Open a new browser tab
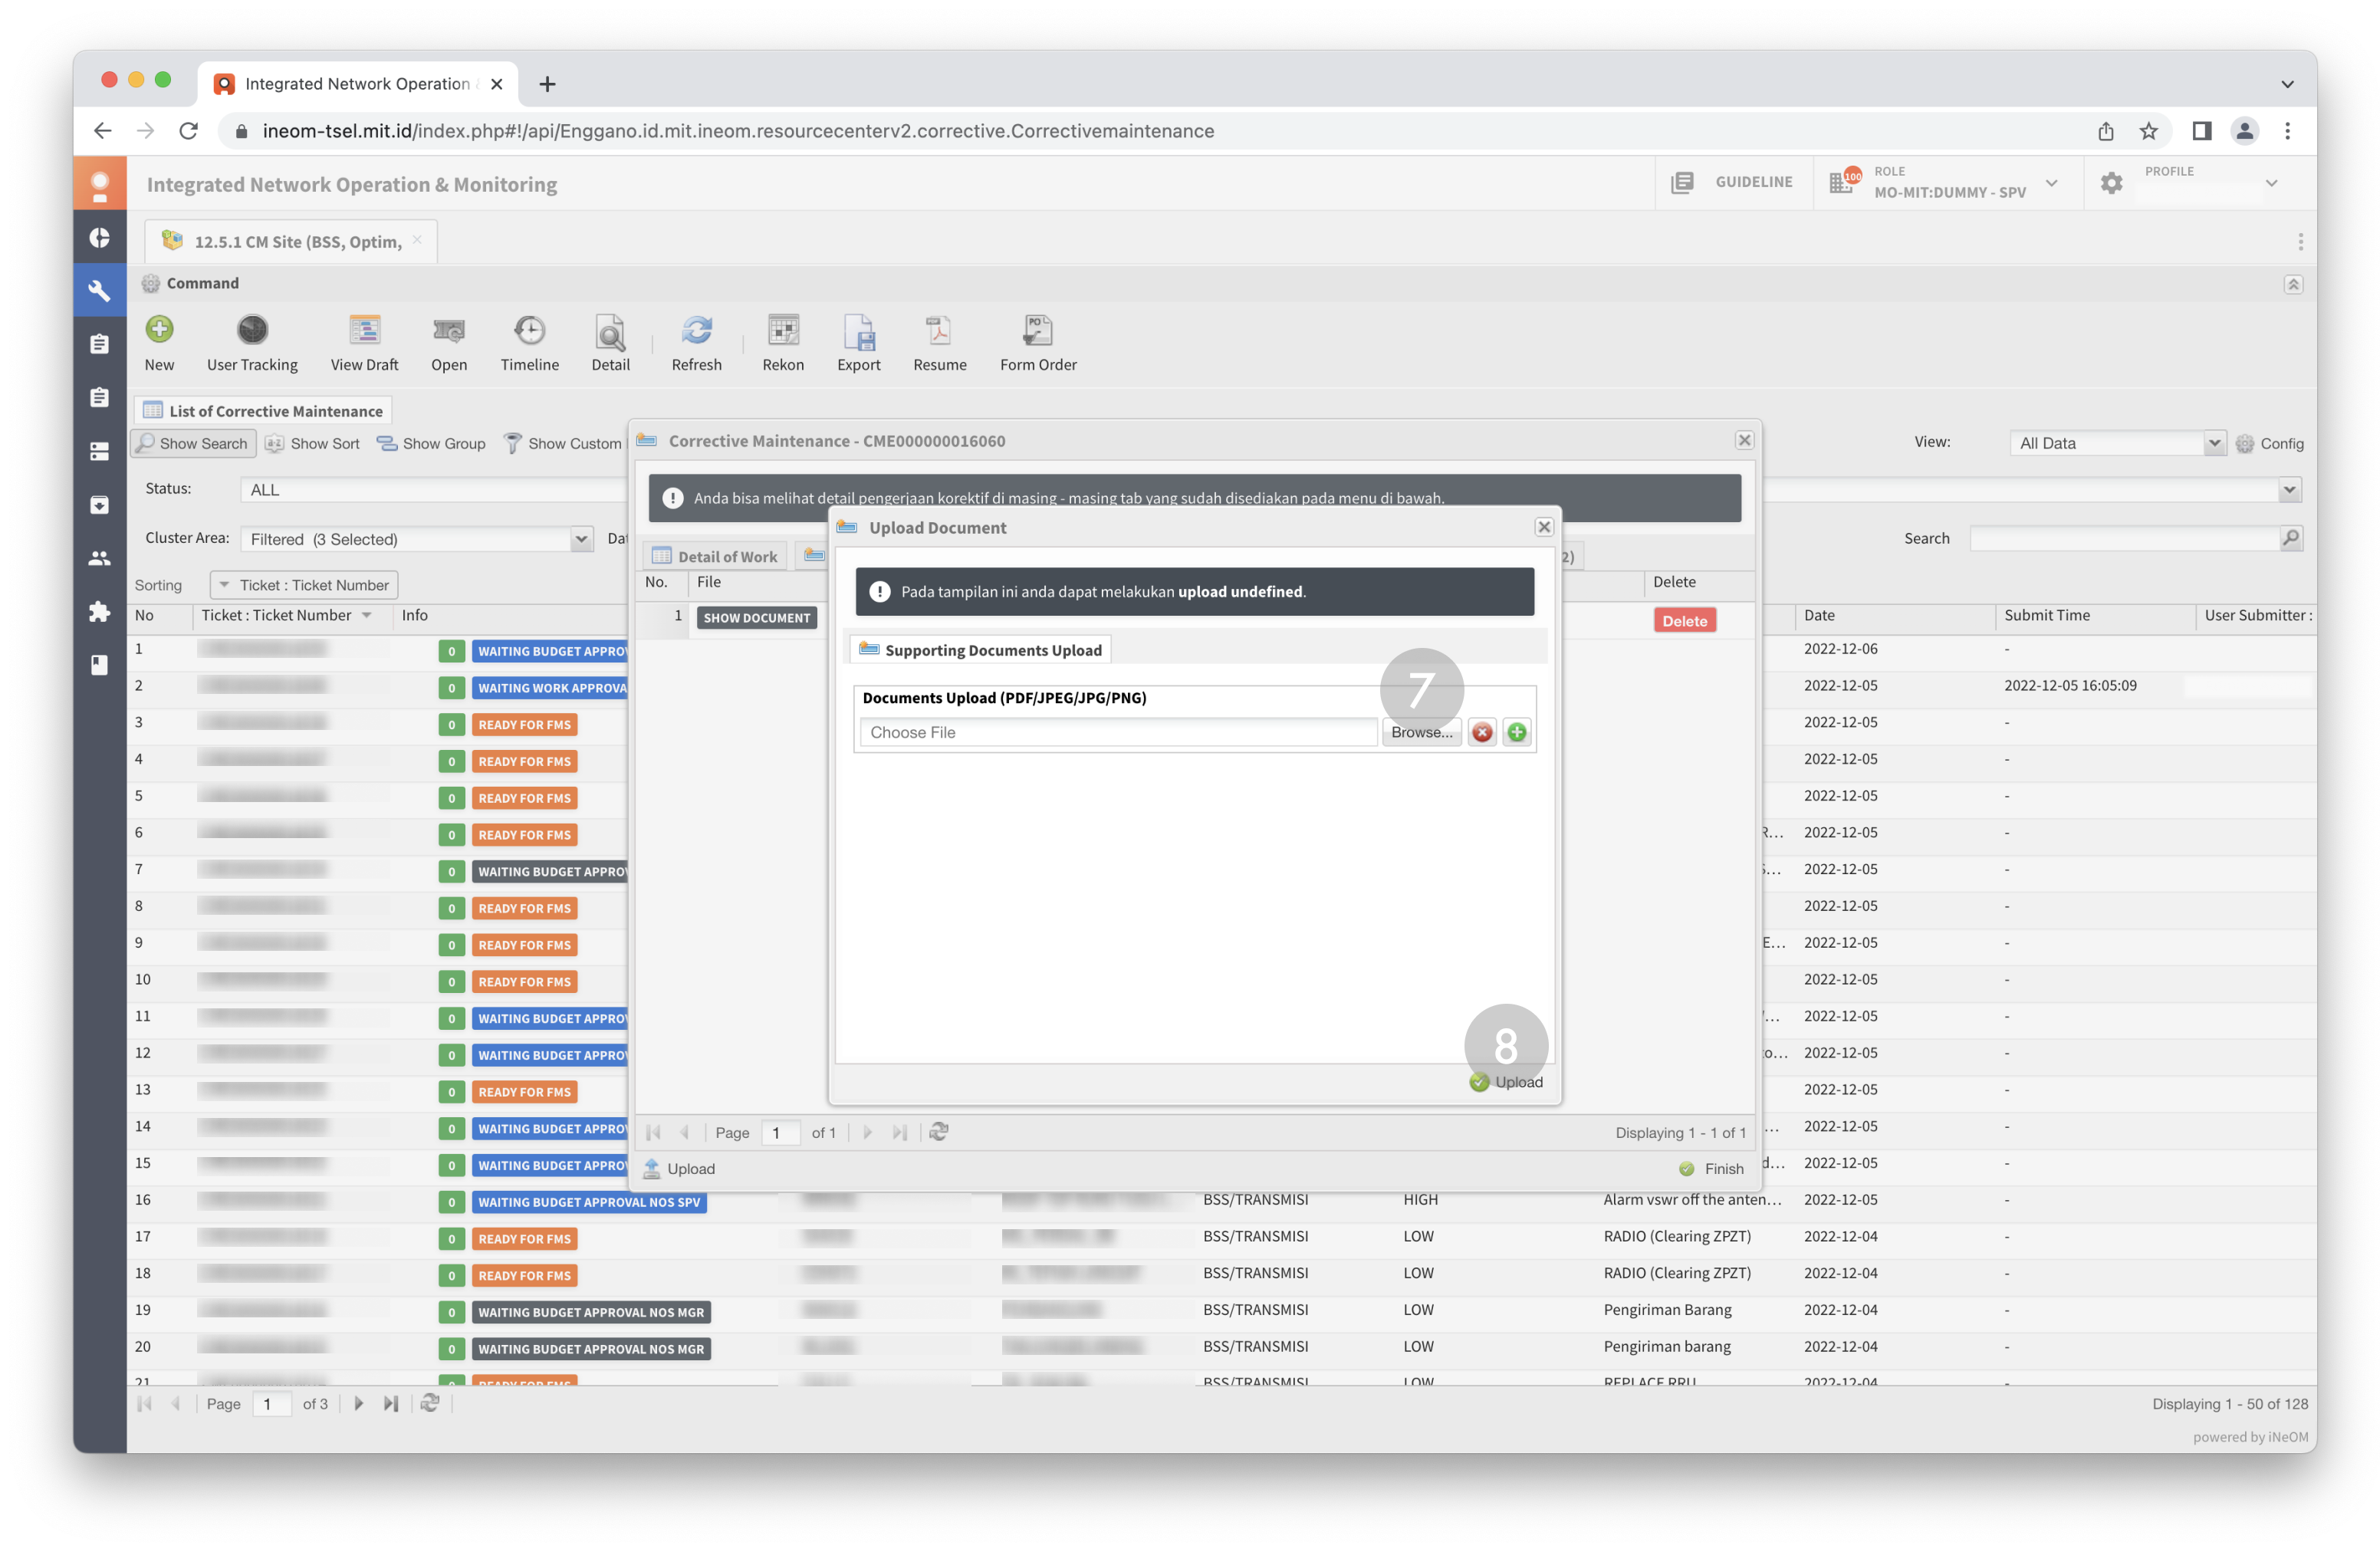This screenshot has height=1552, width=2380. click(547, 84)
